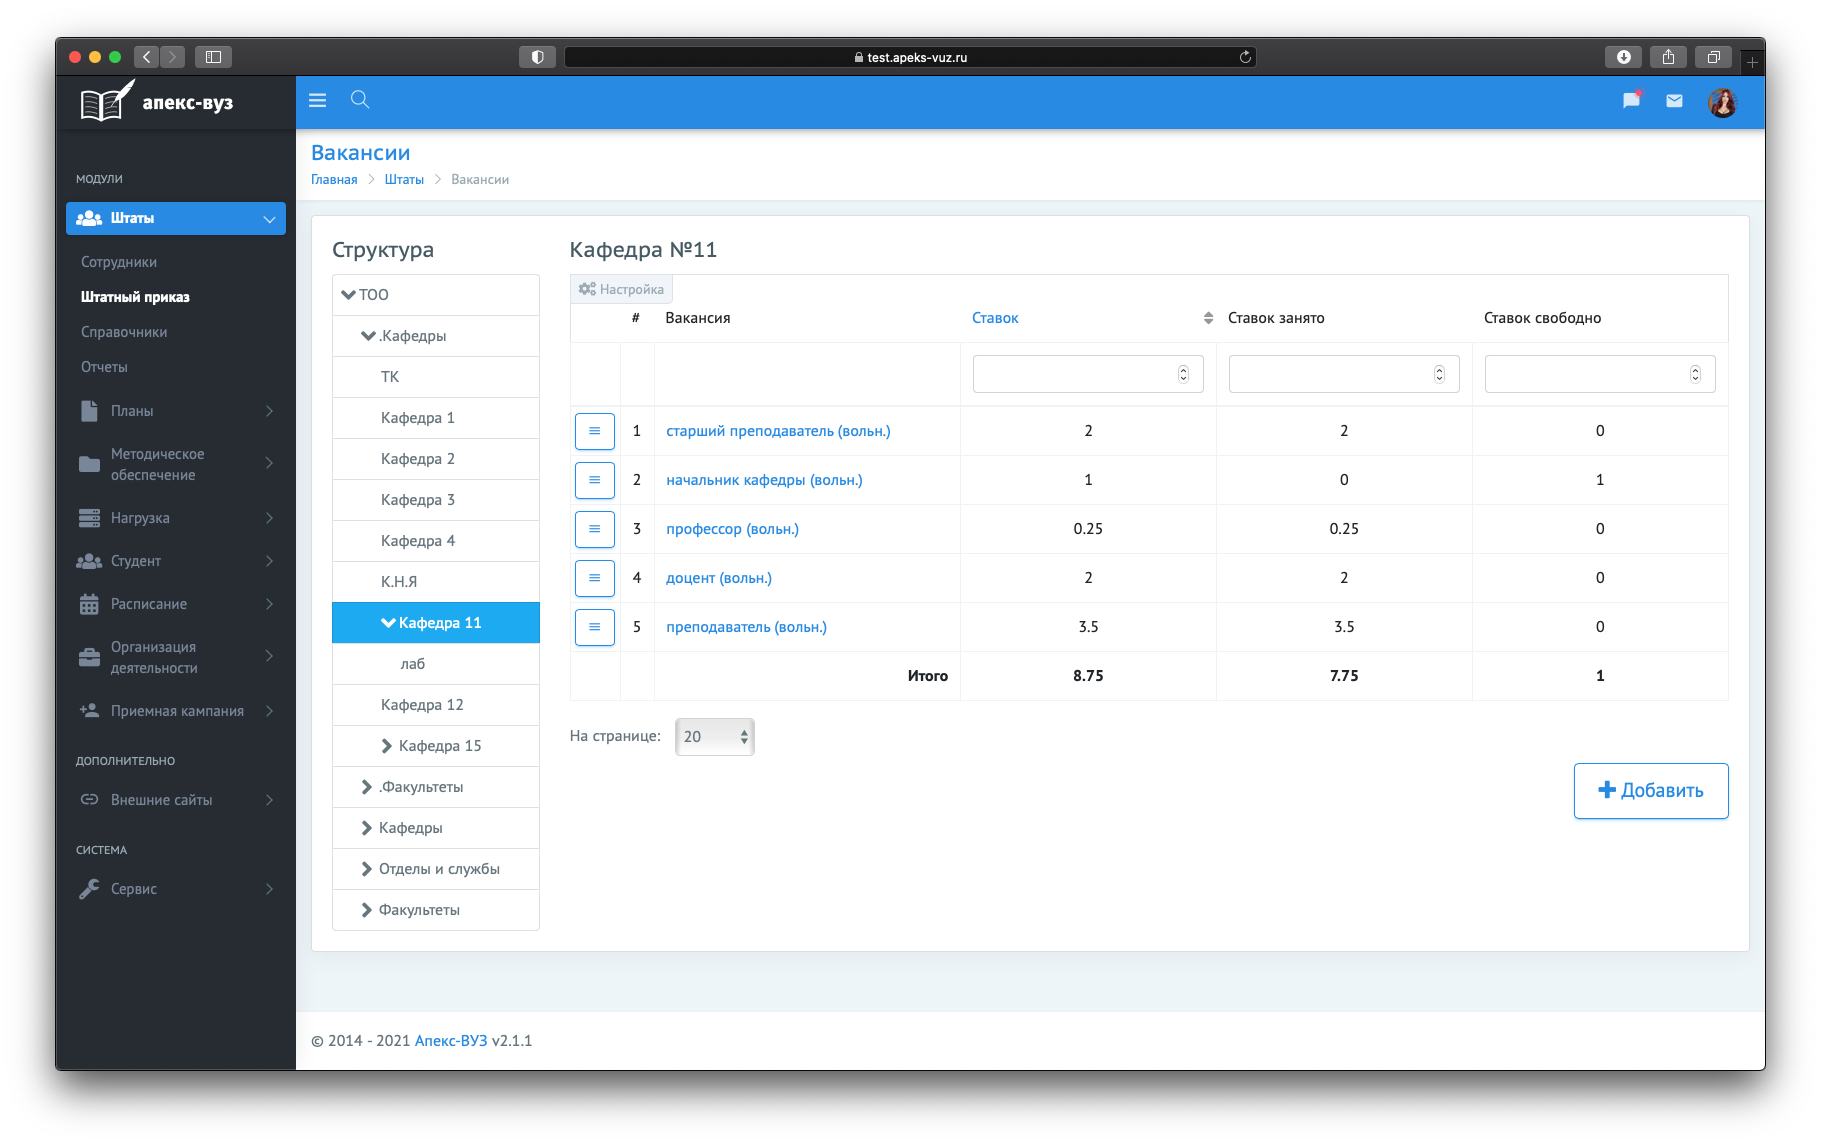
Task: Expand Кафедра 15 tree node
Action: (x=387, y=746)
